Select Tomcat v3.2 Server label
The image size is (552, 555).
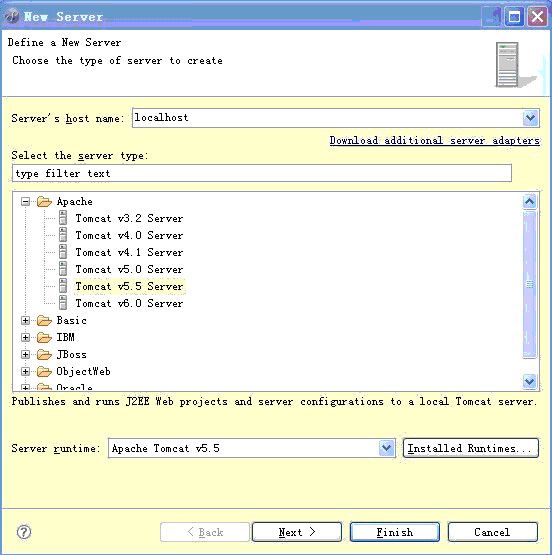click(129, 218)
